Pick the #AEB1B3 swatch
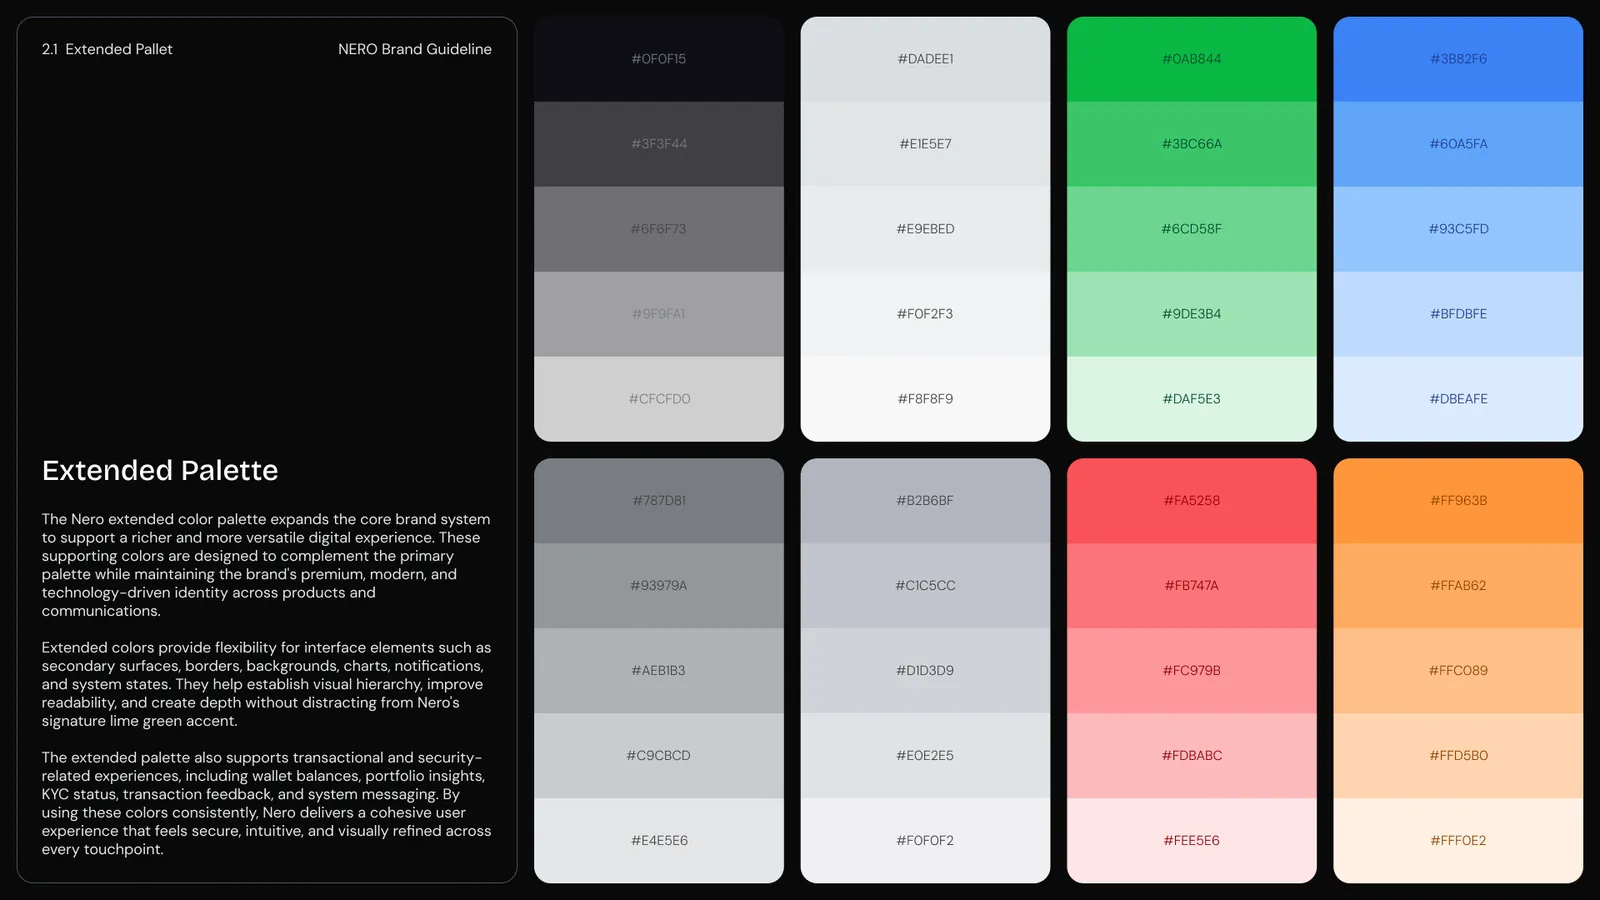Image resolution: width=1600 pixels, height=900 pixels. click(x=659, y=671)
